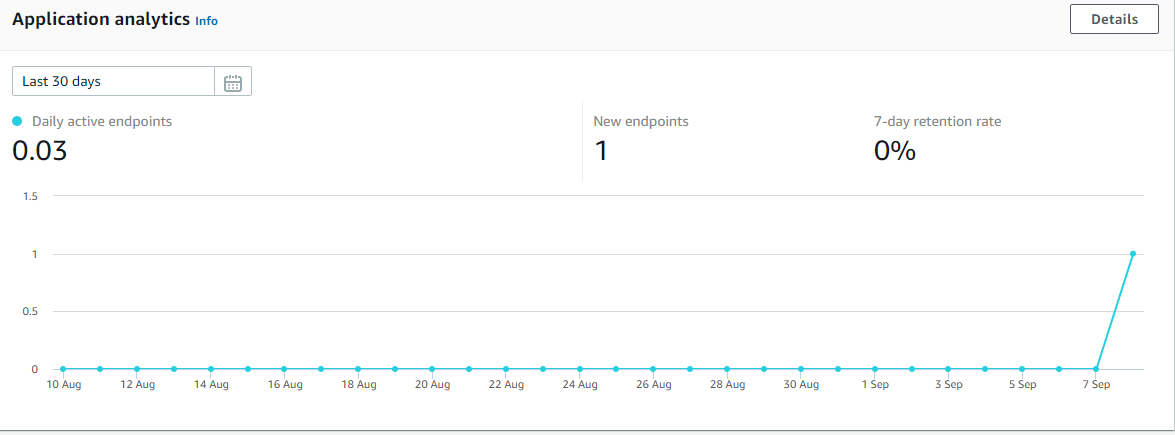
Task: Open the calendar date picker icon
Action: tap(233, 82)
